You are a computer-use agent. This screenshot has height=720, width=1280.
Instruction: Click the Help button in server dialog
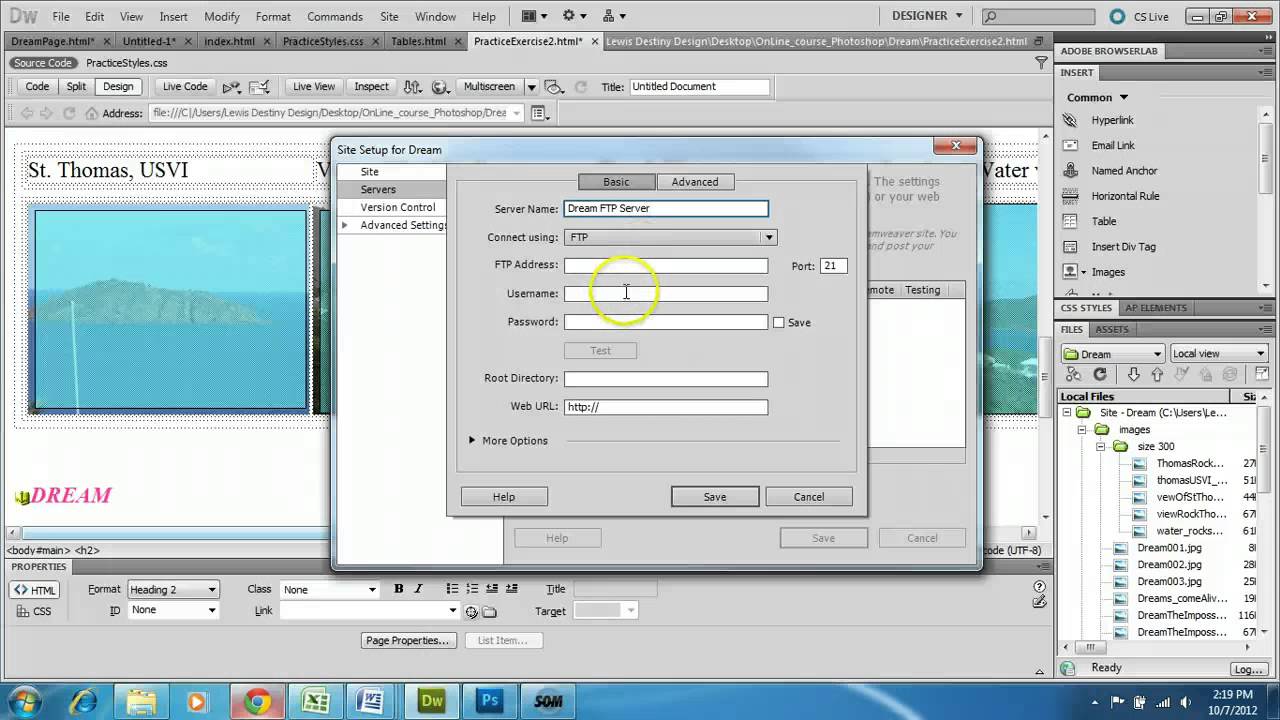click(x=504, y=497)
